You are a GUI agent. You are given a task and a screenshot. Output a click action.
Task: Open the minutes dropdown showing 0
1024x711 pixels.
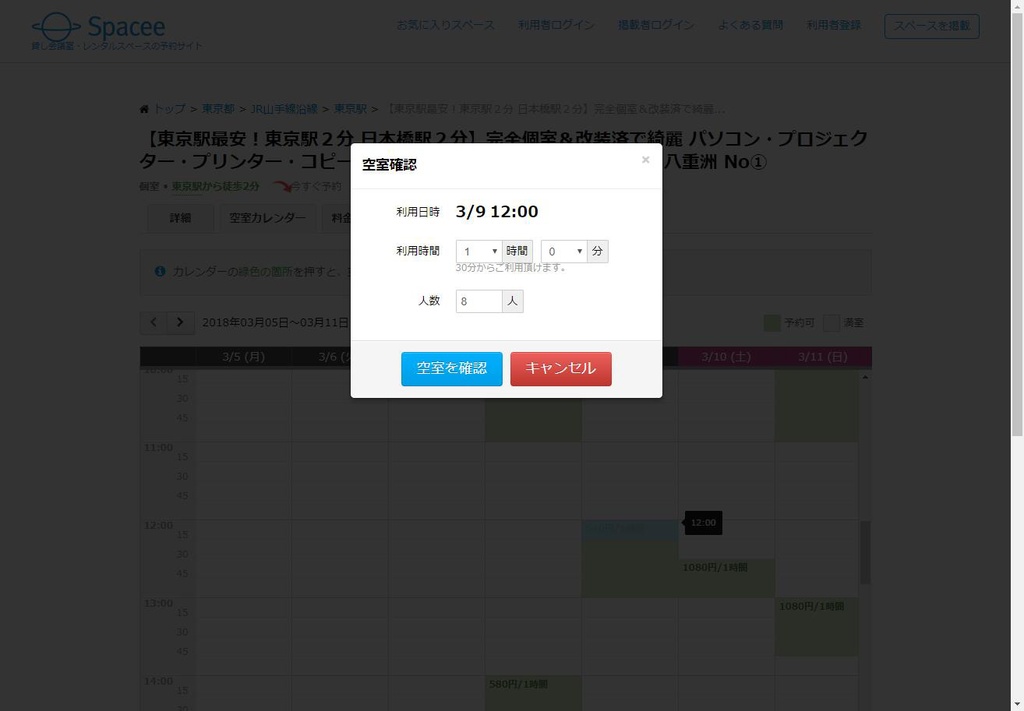pyautogui.click(x=564, y=251)
